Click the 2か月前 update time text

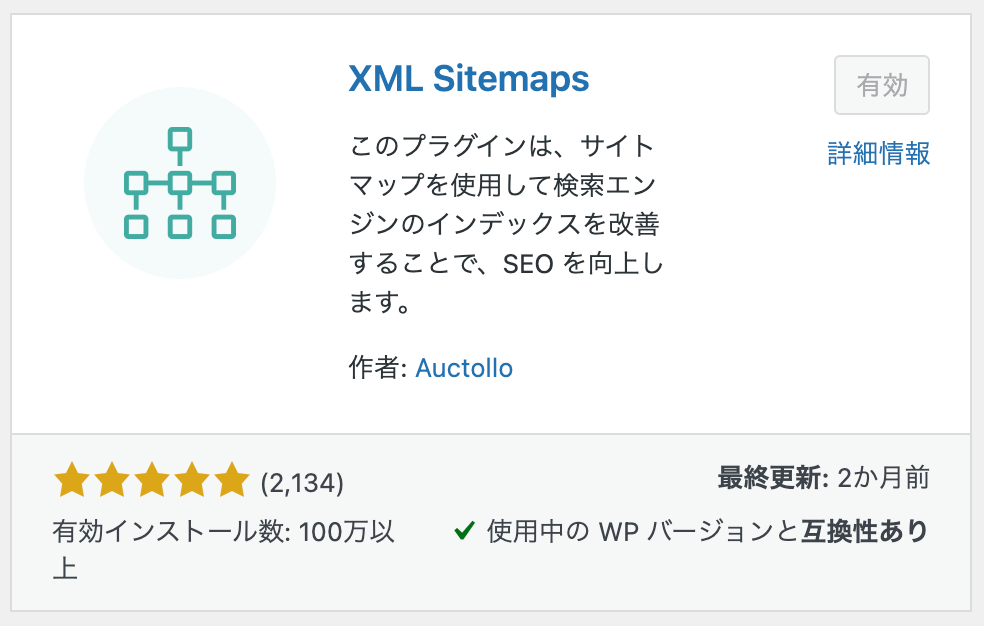884,478
